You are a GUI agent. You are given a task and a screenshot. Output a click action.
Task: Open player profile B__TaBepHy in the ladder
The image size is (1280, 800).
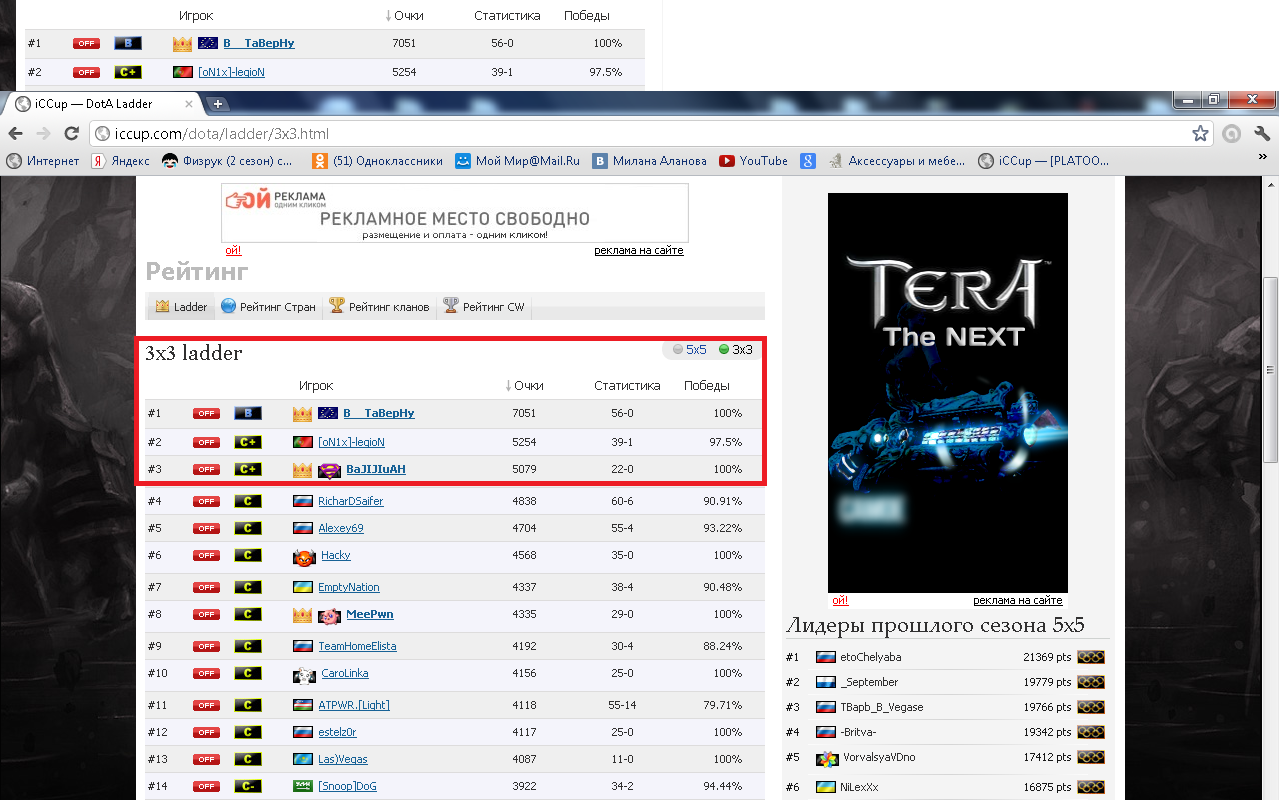tap(379, 413)
